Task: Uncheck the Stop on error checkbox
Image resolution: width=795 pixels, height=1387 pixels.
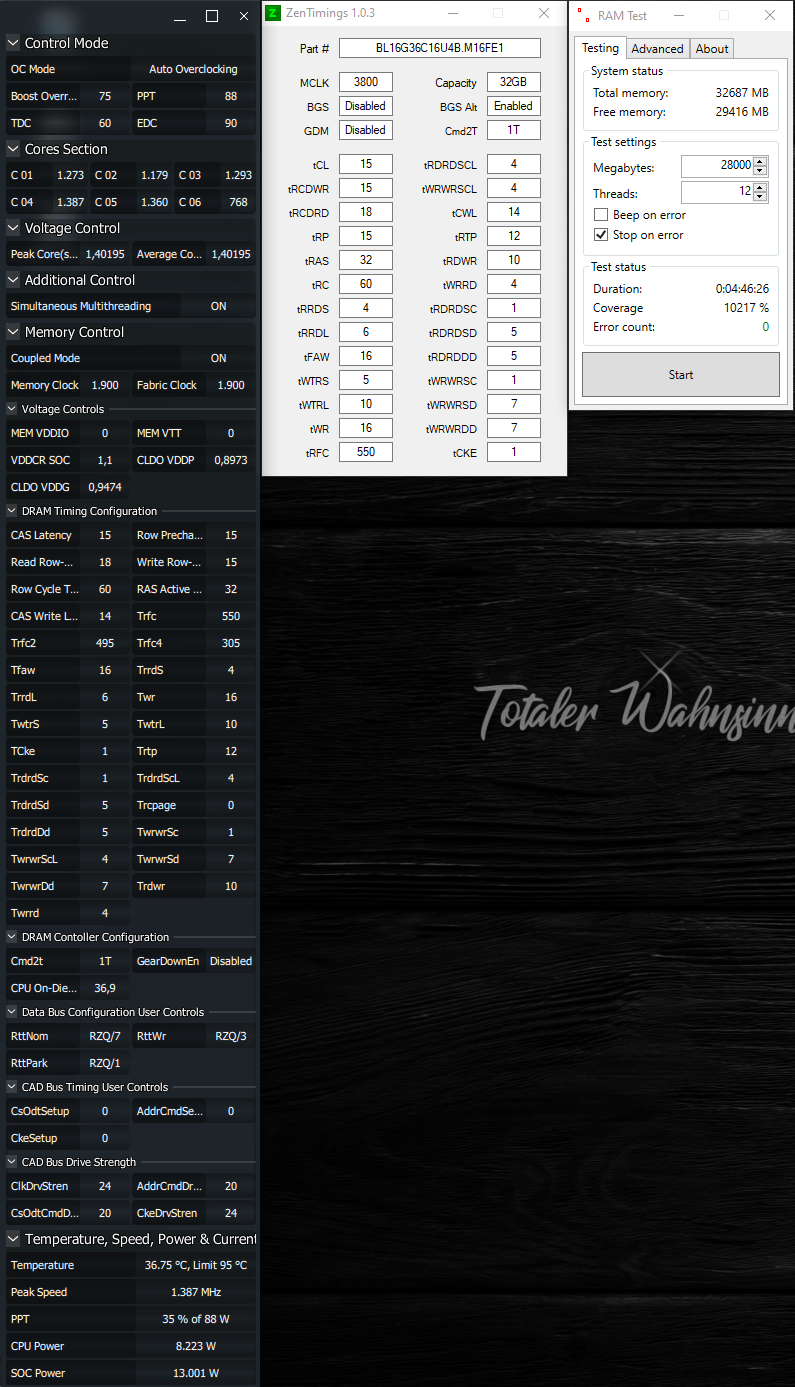Action: pos(601,235)
